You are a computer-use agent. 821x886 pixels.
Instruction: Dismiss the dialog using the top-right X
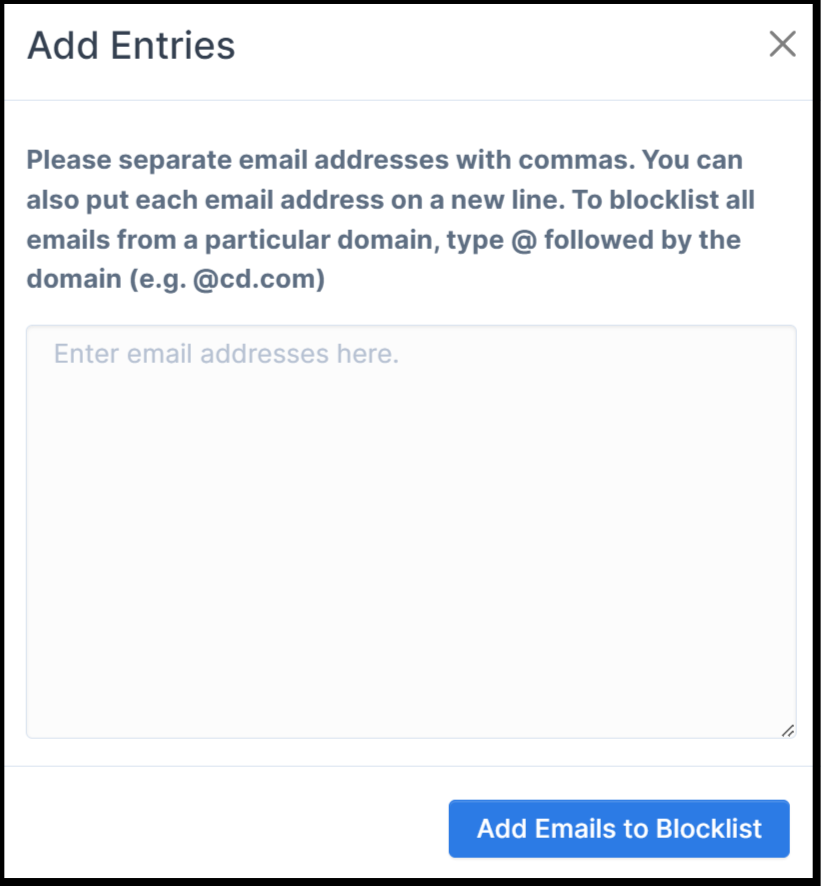[782, 44]
